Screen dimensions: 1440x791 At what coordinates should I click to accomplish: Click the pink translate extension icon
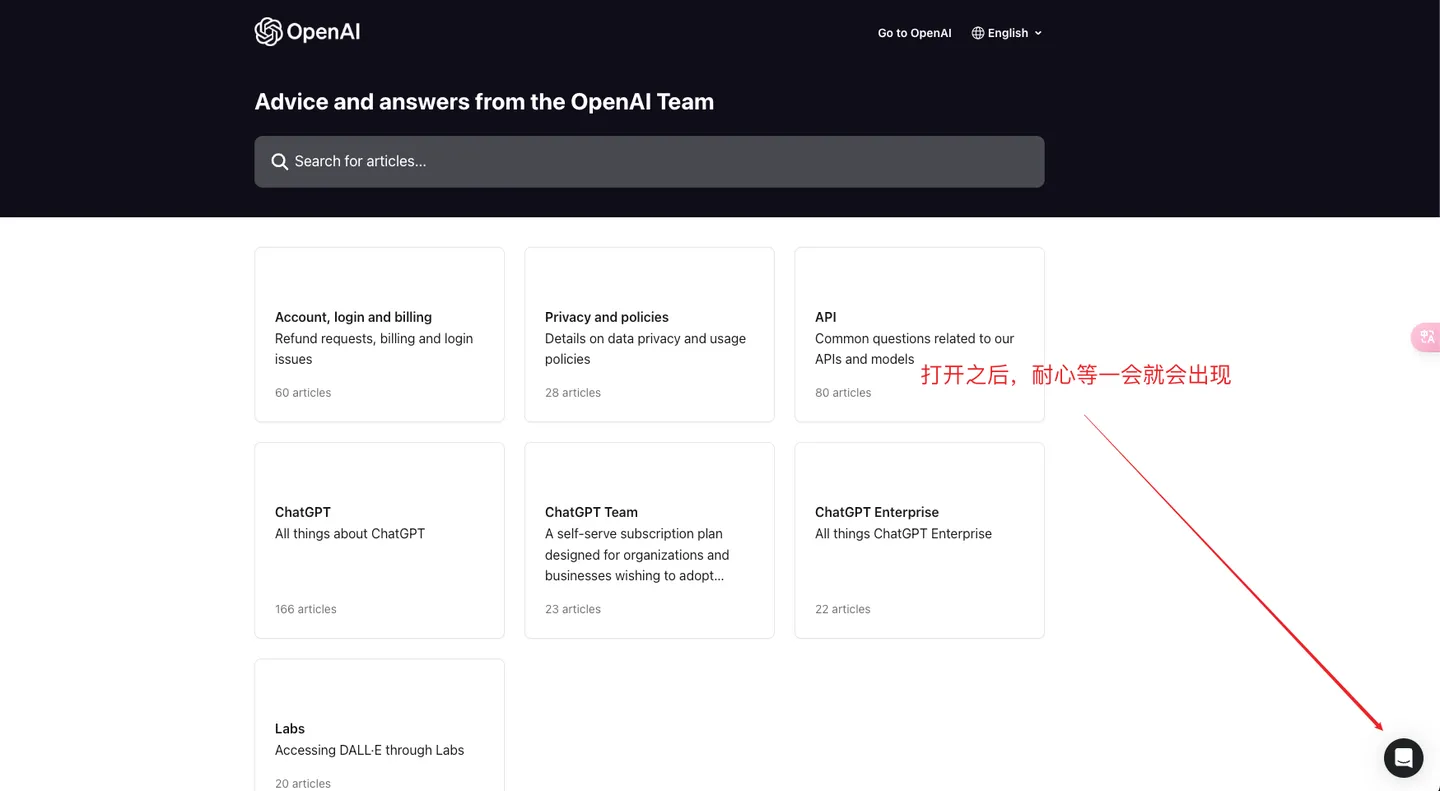(x=1426, y=338)
